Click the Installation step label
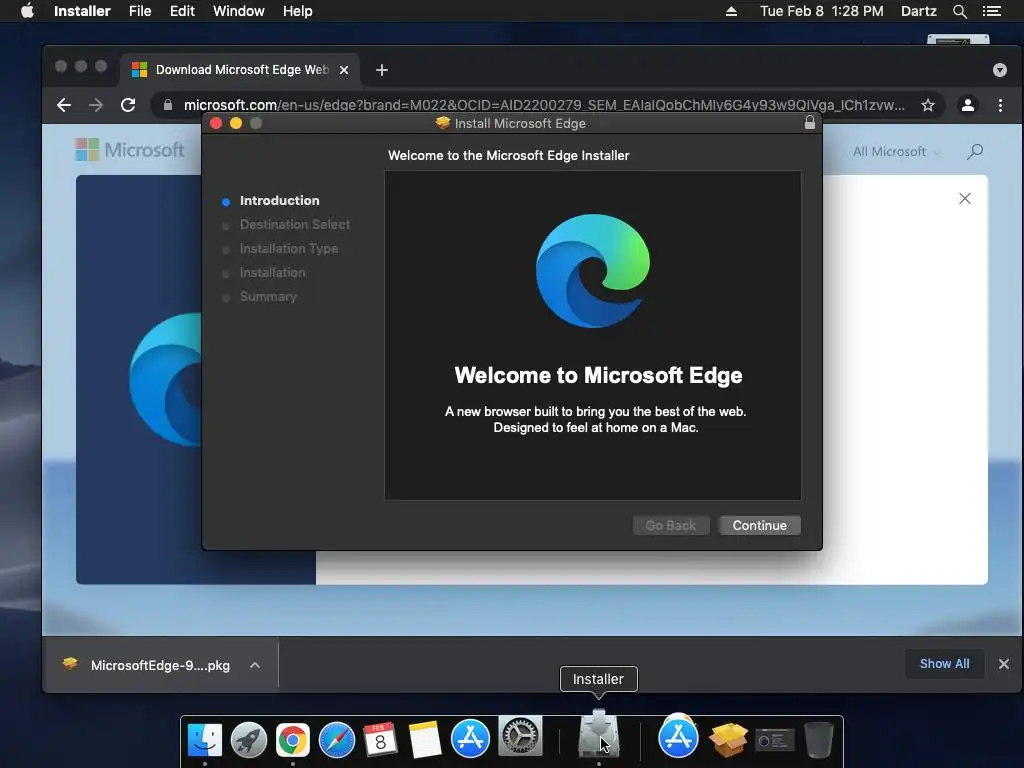The height and width of the screenshot is (768, 1024). click(x=272, y=272)
